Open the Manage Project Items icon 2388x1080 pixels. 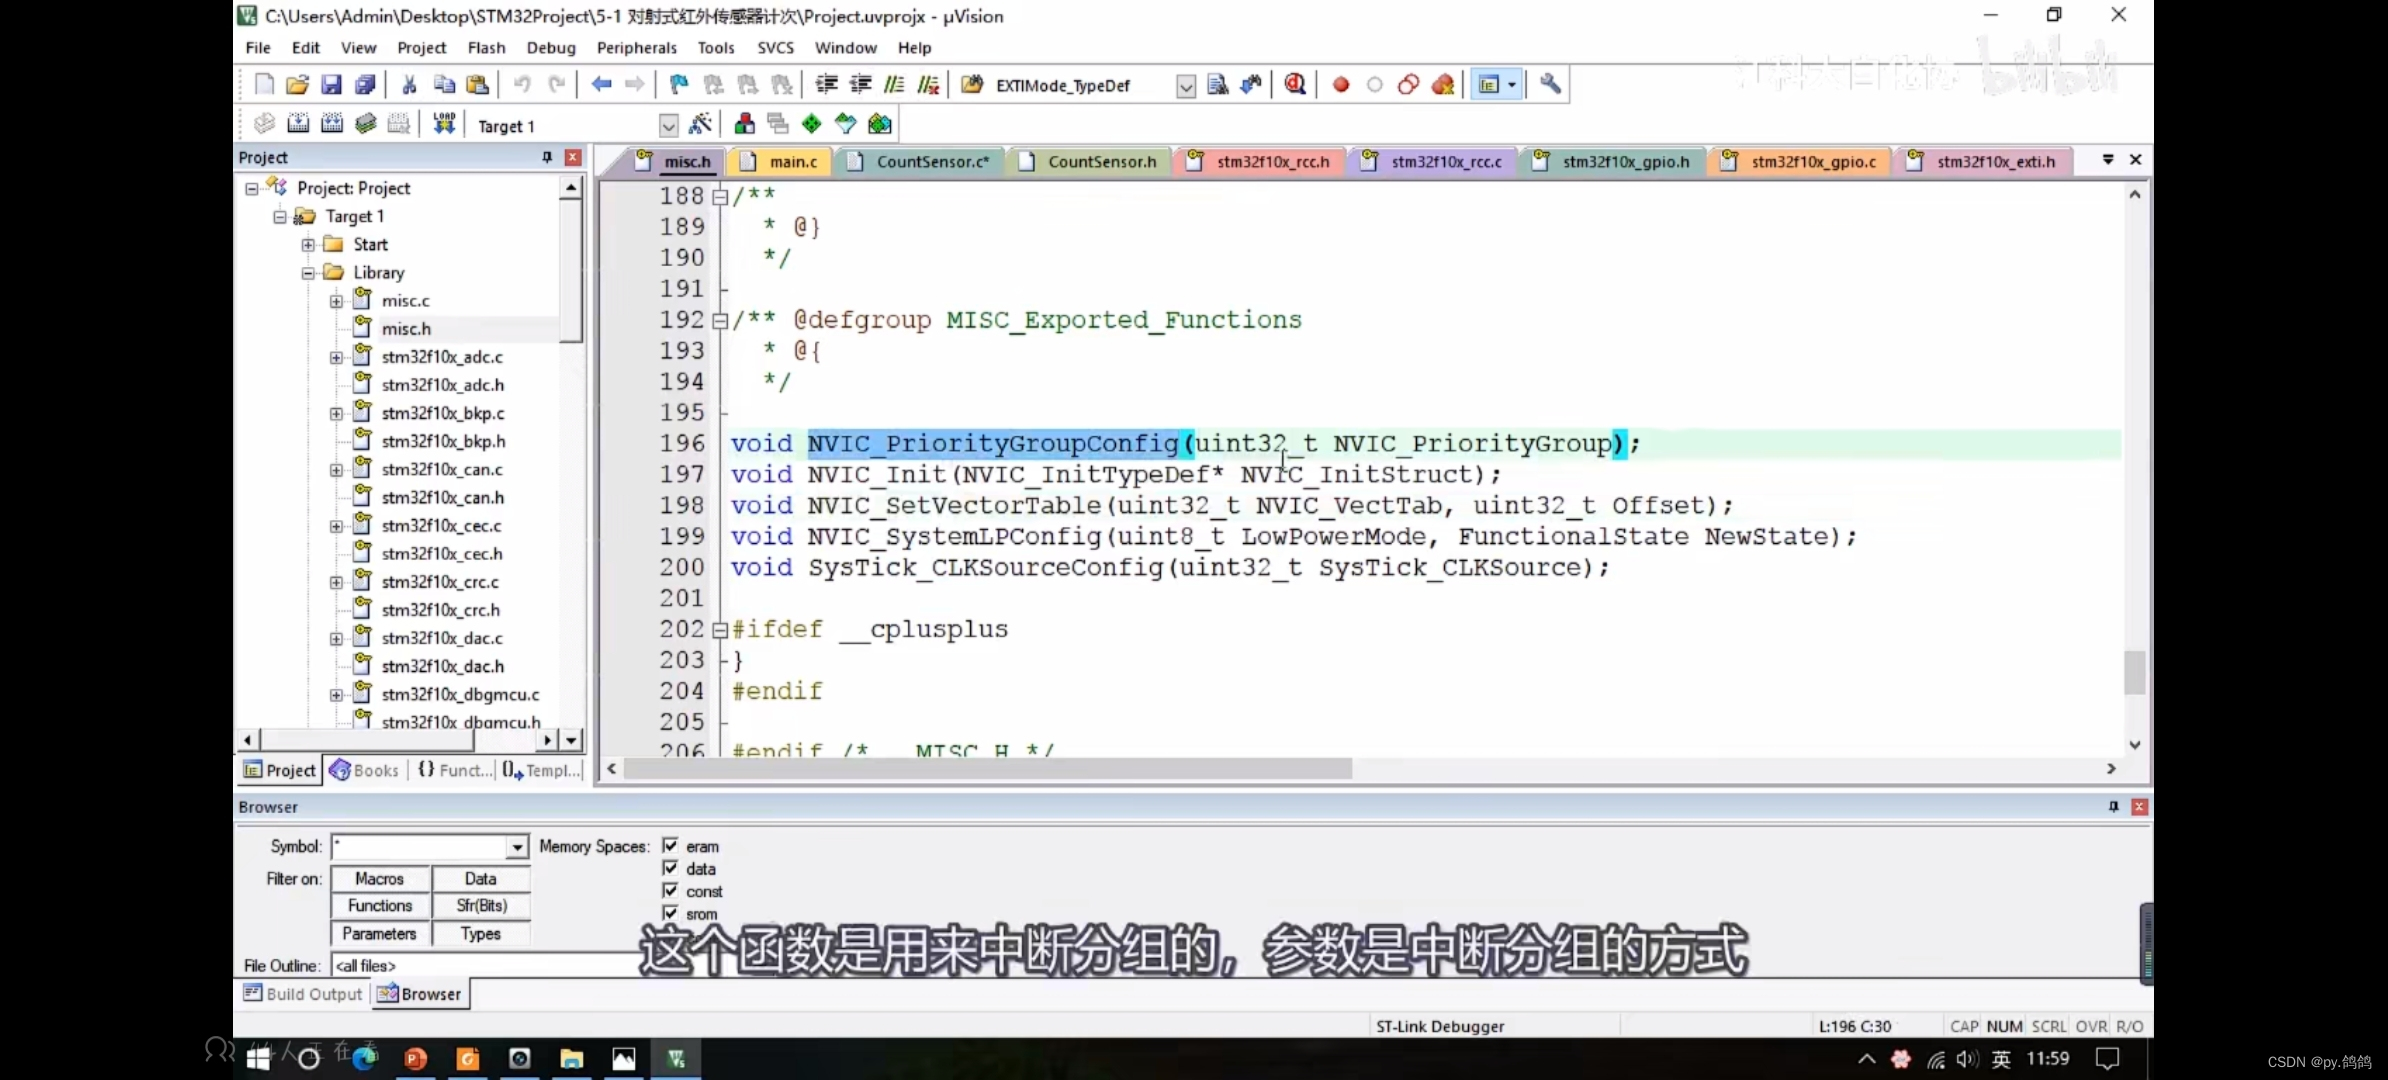[x=744, y=124]
